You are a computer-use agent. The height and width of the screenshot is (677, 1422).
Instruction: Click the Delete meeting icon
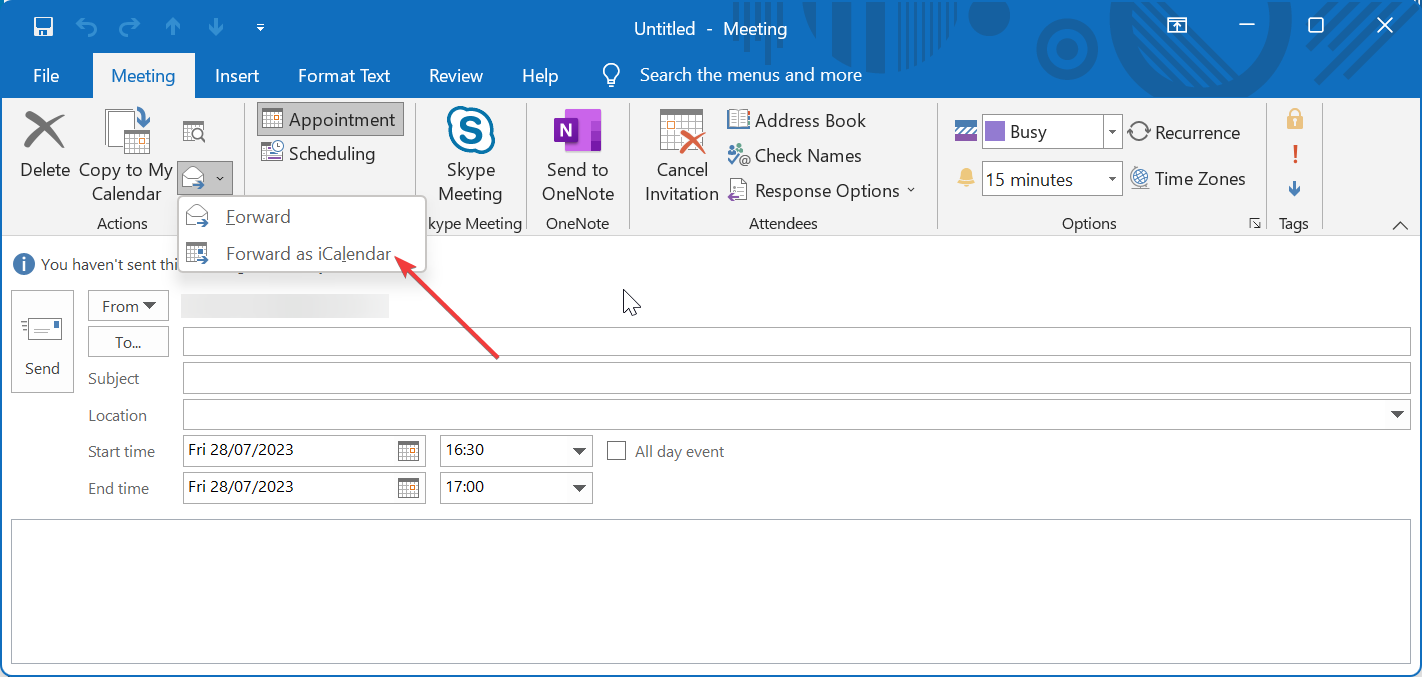(x=44, y=133)
